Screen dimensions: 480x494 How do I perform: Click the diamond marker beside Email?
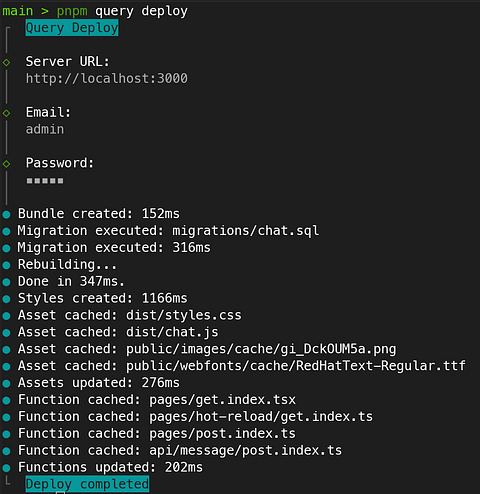point(6,113)
